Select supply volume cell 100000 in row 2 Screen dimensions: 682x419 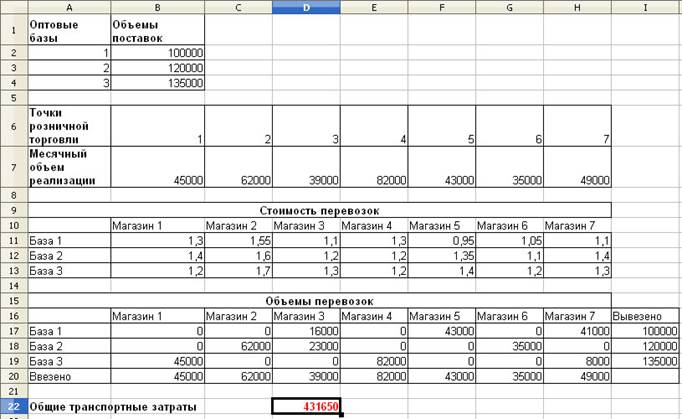[x=157, y=53]
